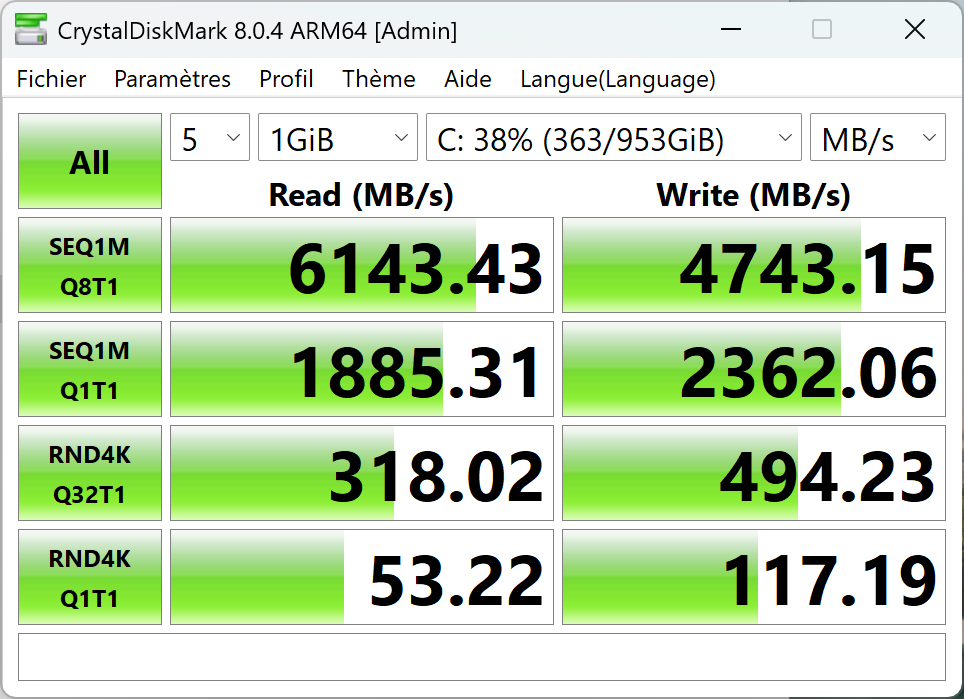Open the Fichier menu
Image resolution: width=964 pixels, height=699 pixels.
click(52, 79)
